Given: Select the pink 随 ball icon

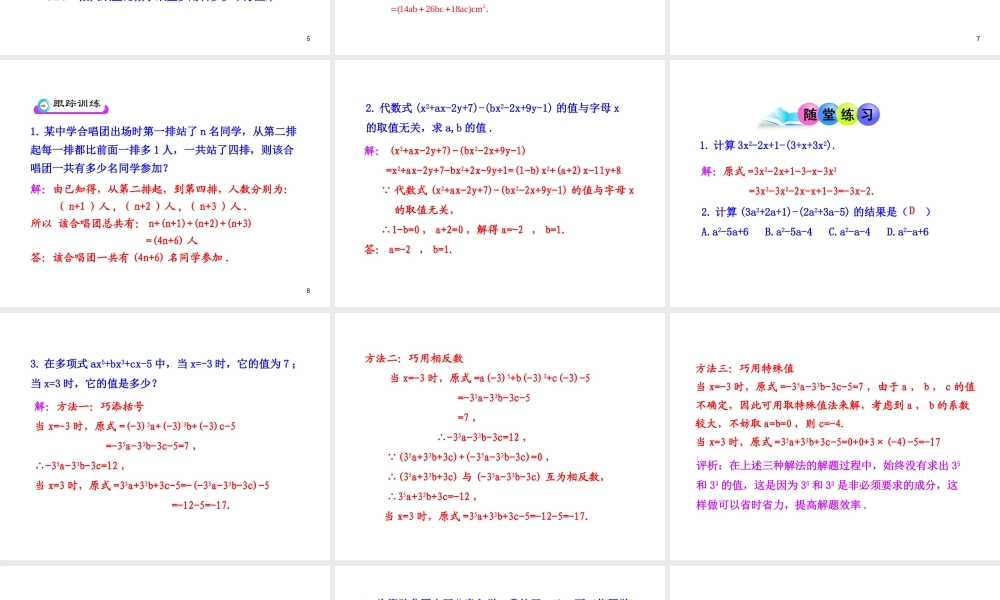Looking at the screenshot, I should 810,113.
